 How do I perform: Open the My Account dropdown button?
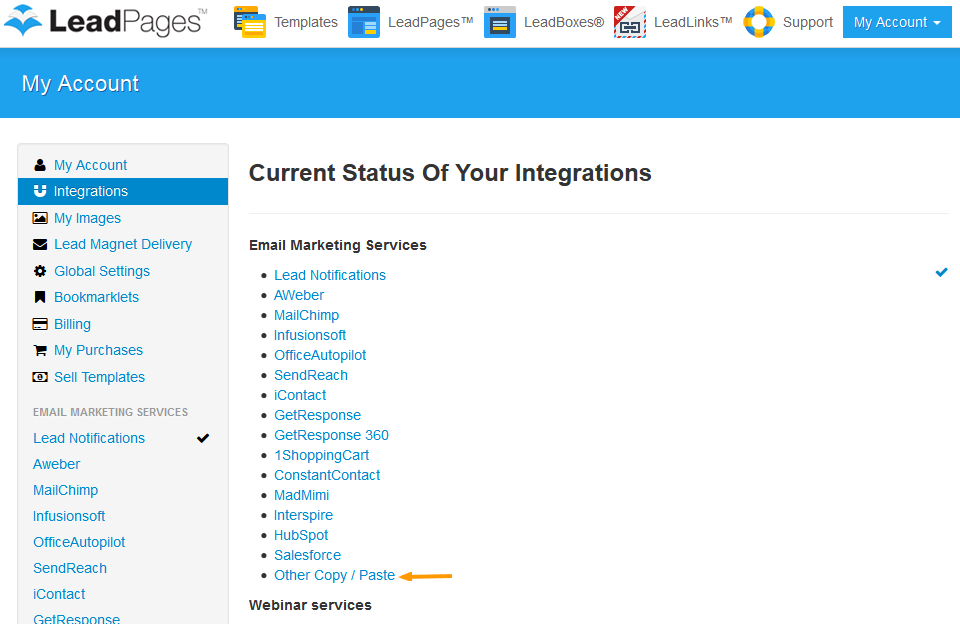point(897,22)
